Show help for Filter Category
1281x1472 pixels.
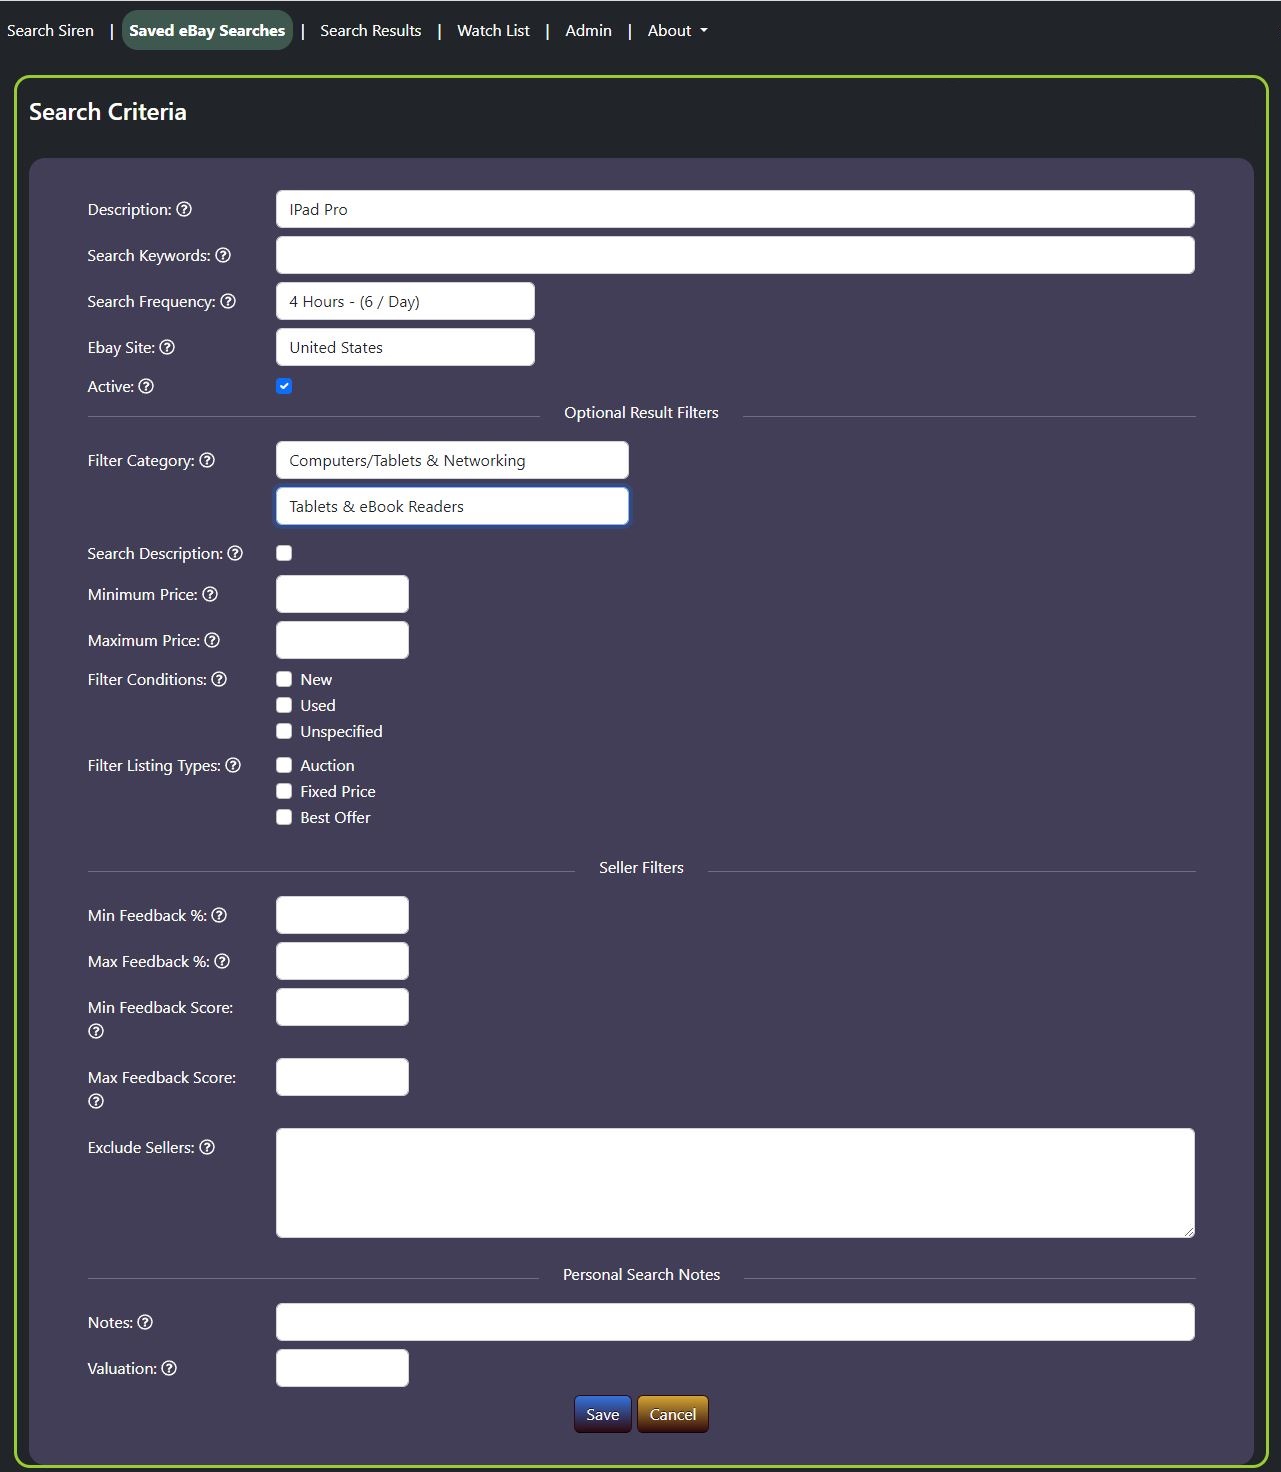coord(207,460)
